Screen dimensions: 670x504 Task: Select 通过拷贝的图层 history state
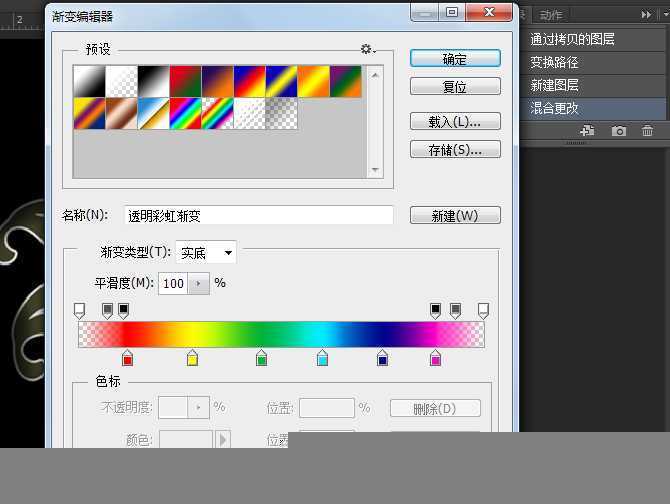click(593, 39)
